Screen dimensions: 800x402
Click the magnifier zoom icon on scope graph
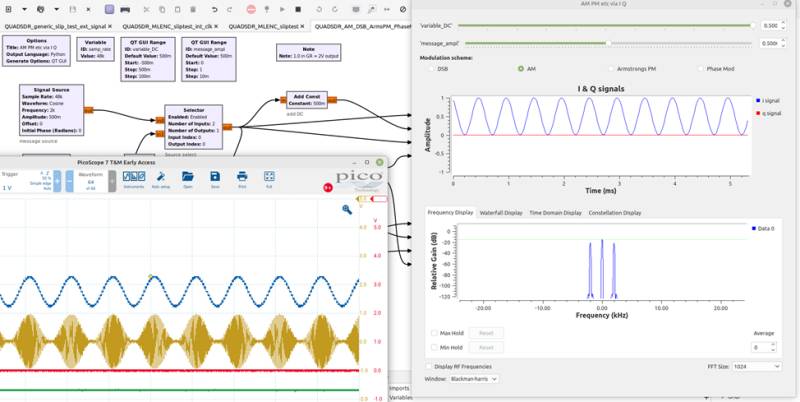pyautogui.click(x=347, y=209)
